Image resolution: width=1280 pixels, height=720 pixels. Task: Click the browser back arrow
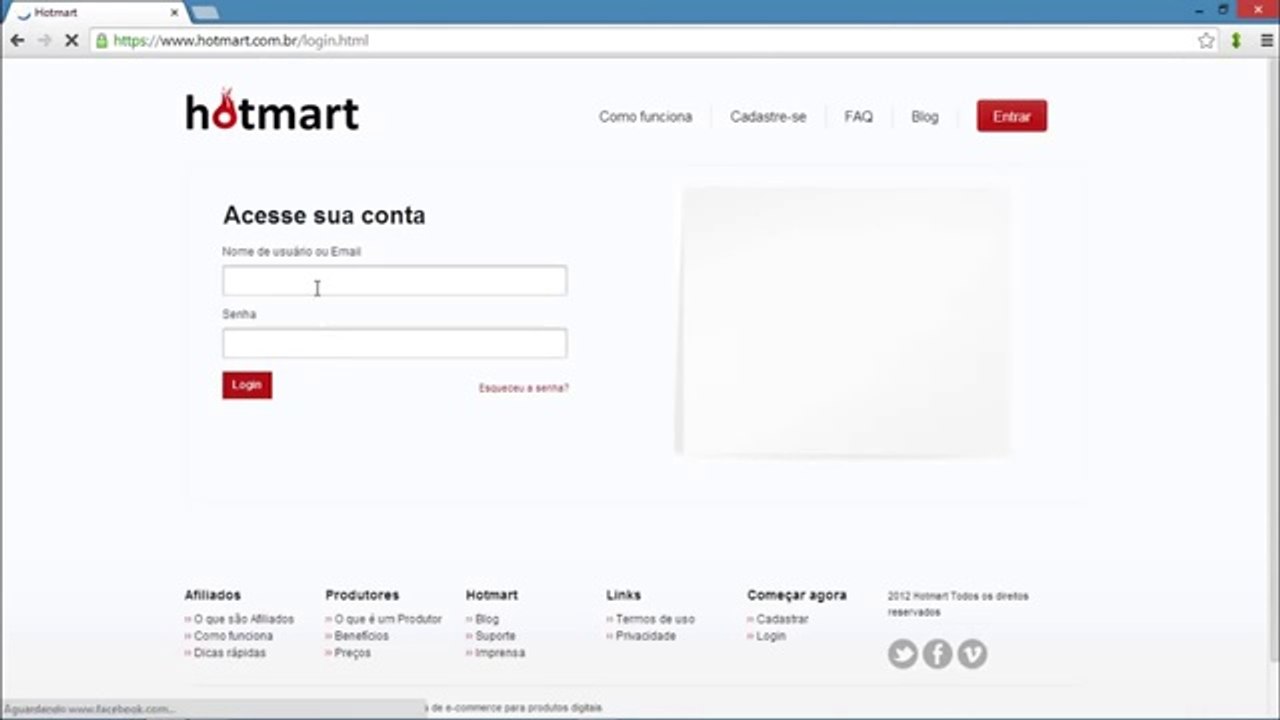pos(17,41)
